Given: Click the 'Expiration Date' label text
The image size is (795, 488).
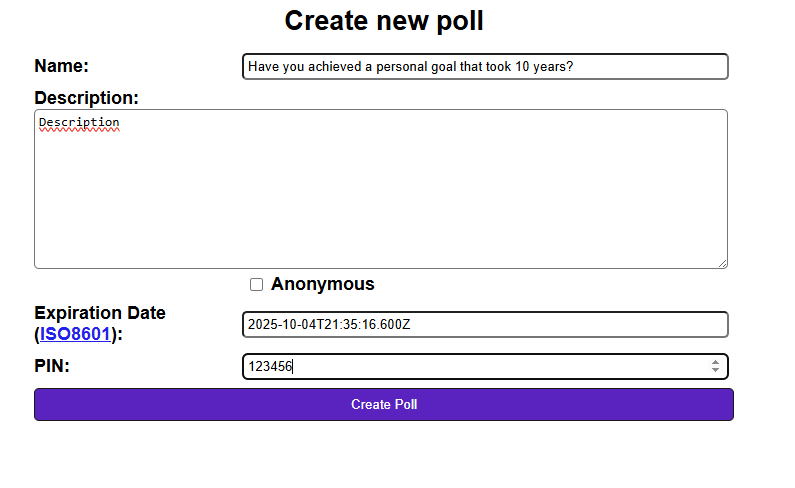Looking at the screenshot, I should [100, 313].
